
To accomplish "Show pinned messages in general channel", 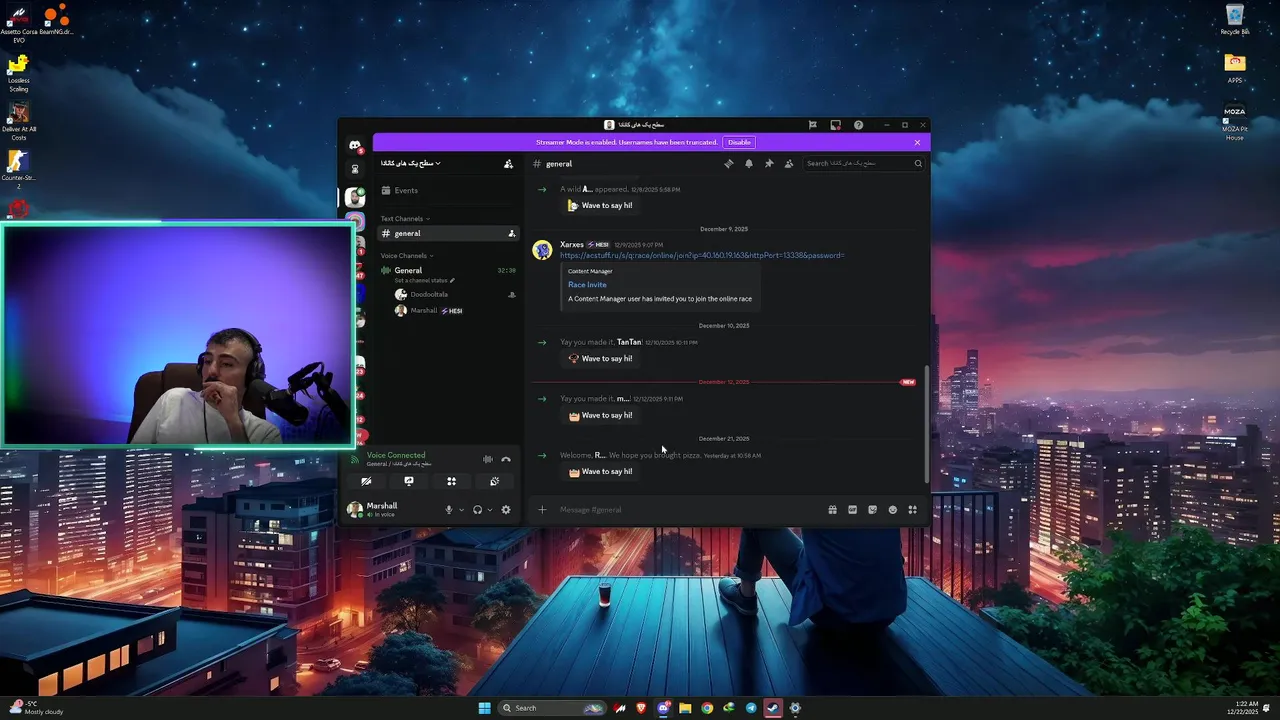I will (768, 164).
